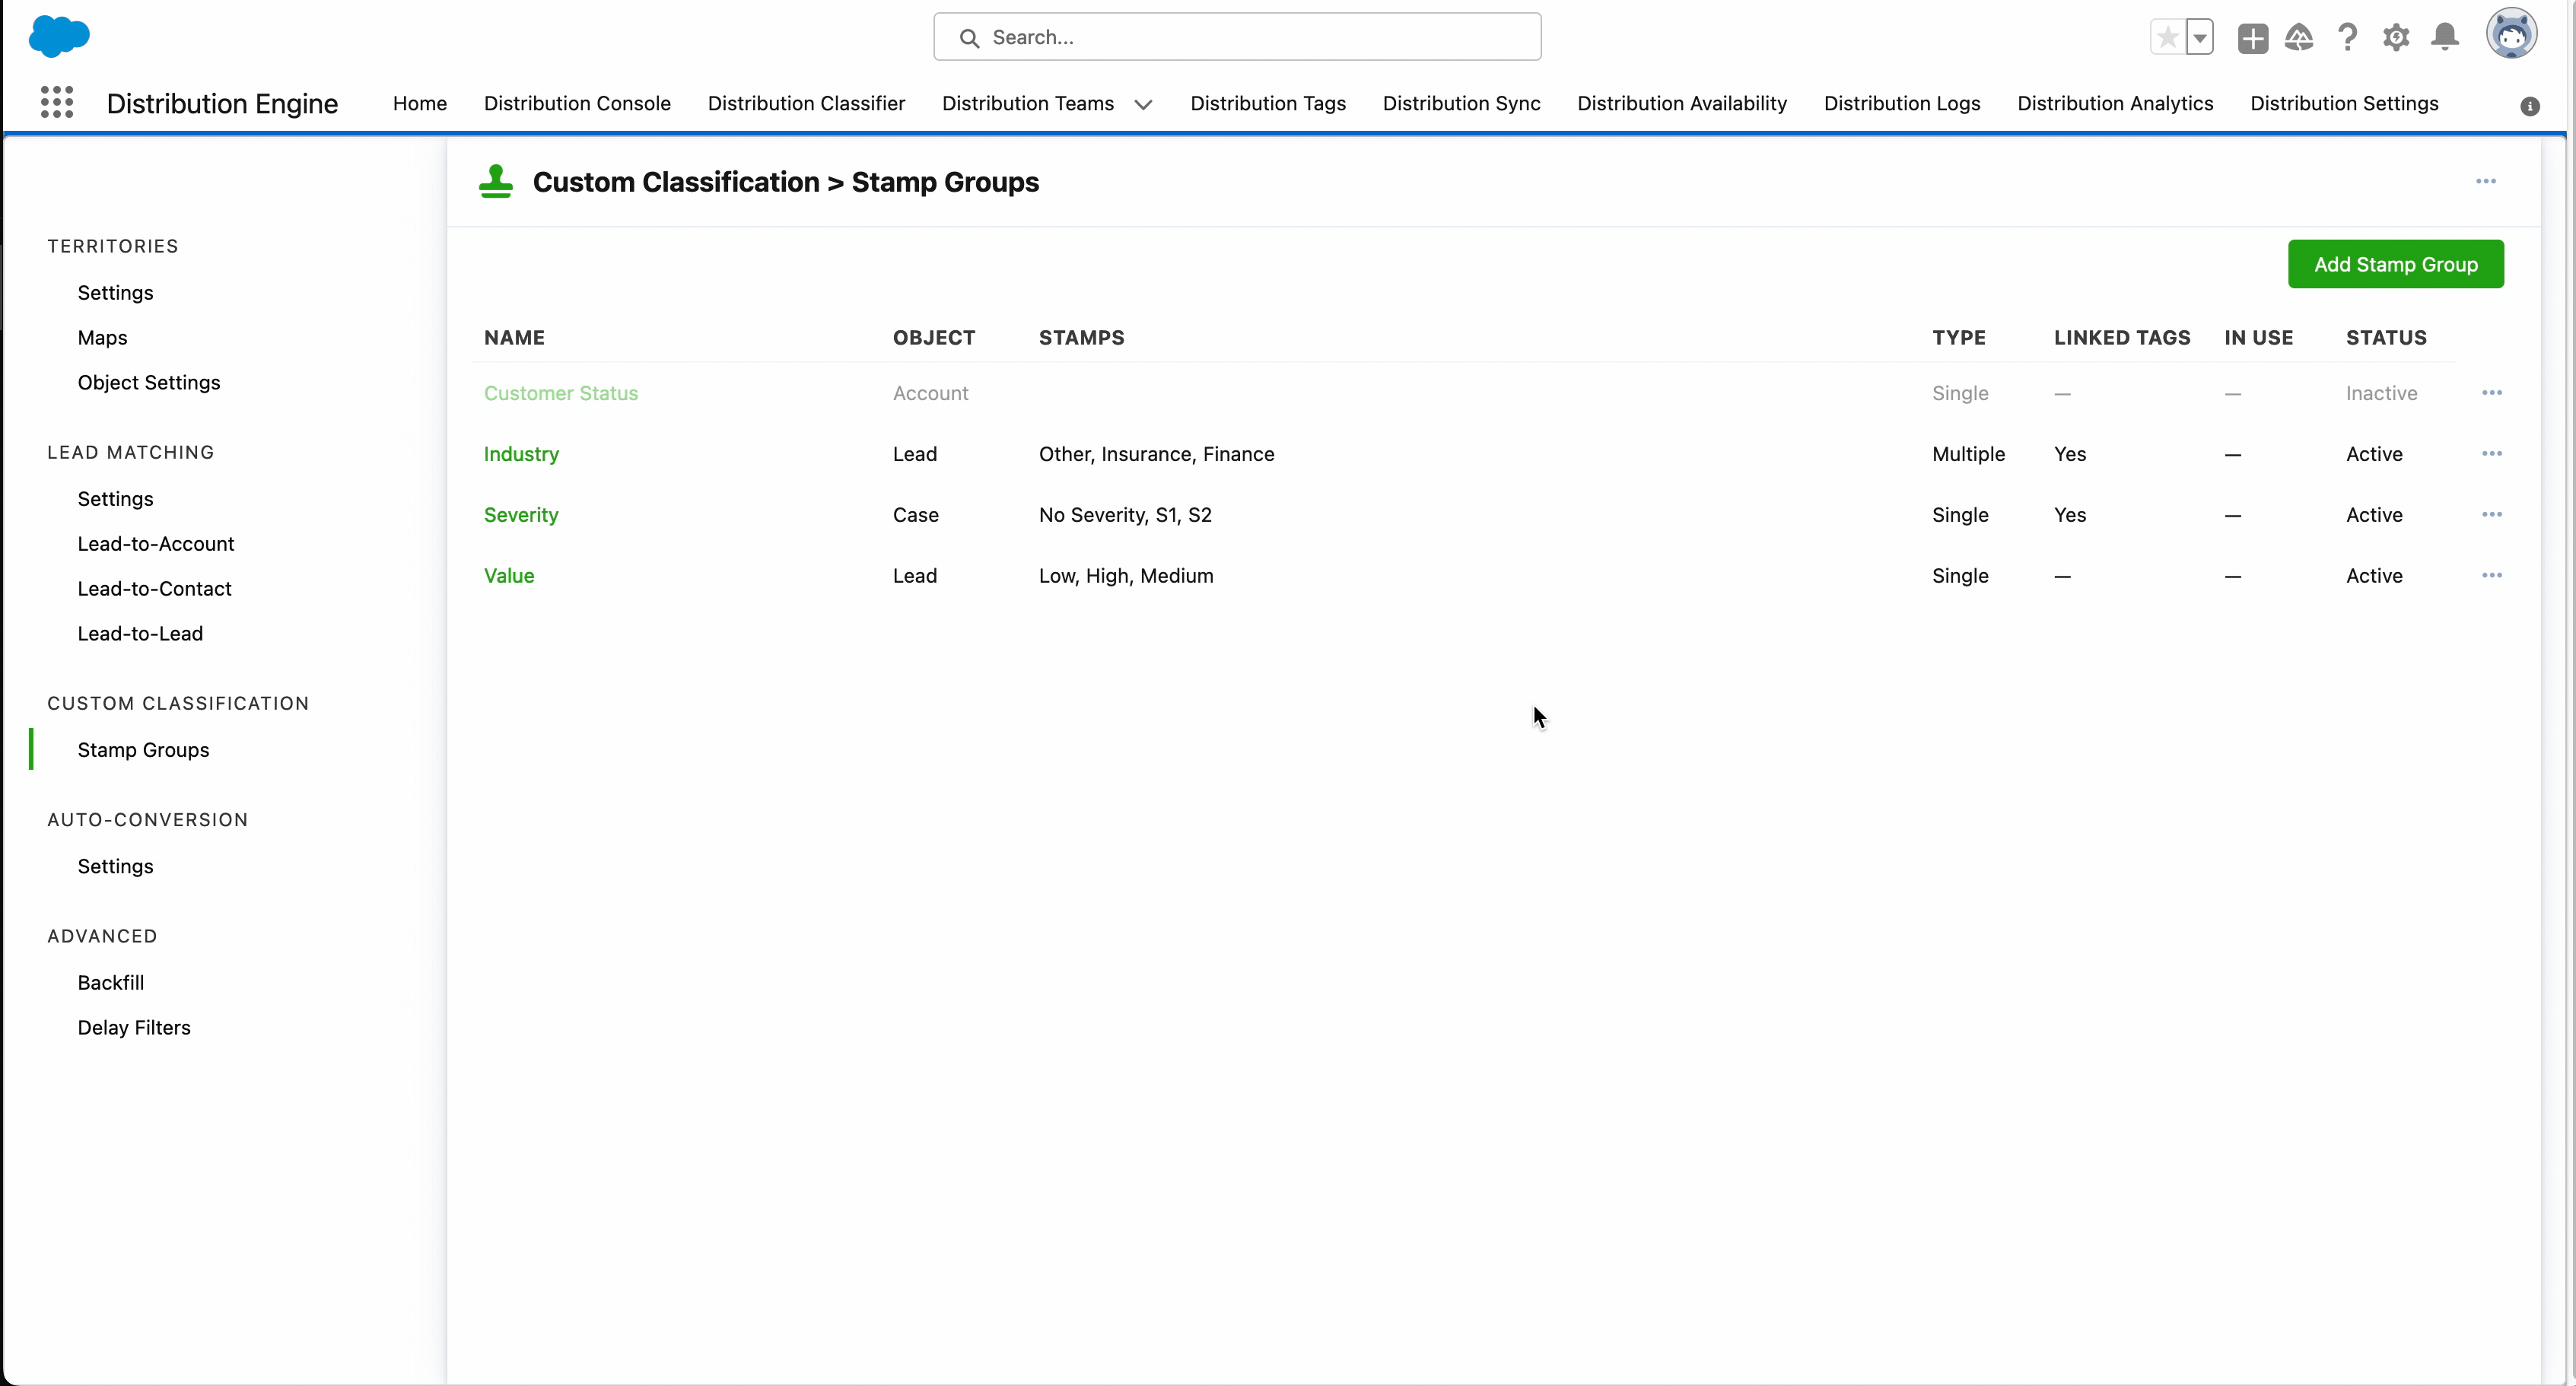Go to the Home tab
This screenshot has height=1386, width=2576.
[420, 103]
